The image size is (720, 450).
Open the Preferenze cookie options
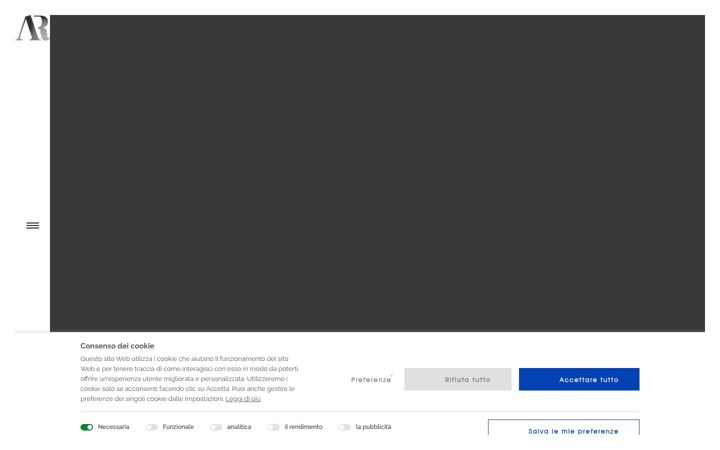371,380
